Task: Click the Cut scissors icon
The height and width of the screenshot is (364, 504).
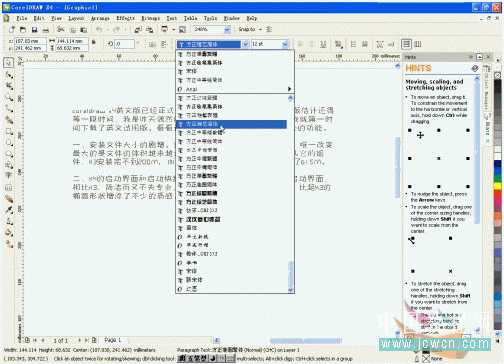Action: coord(61,30)
